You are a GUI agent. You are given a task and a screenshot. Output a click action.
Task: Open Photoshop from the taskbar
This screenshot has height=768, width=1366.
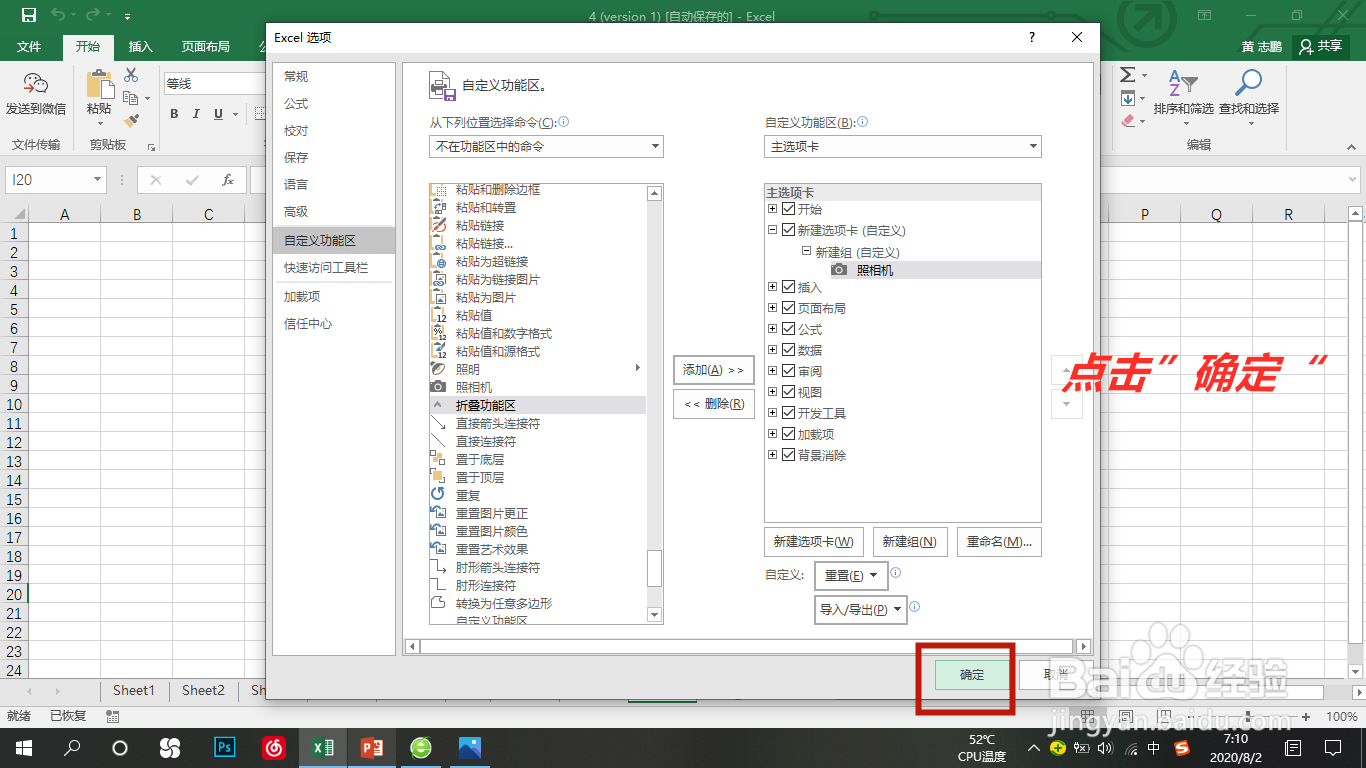coord(224,747)
